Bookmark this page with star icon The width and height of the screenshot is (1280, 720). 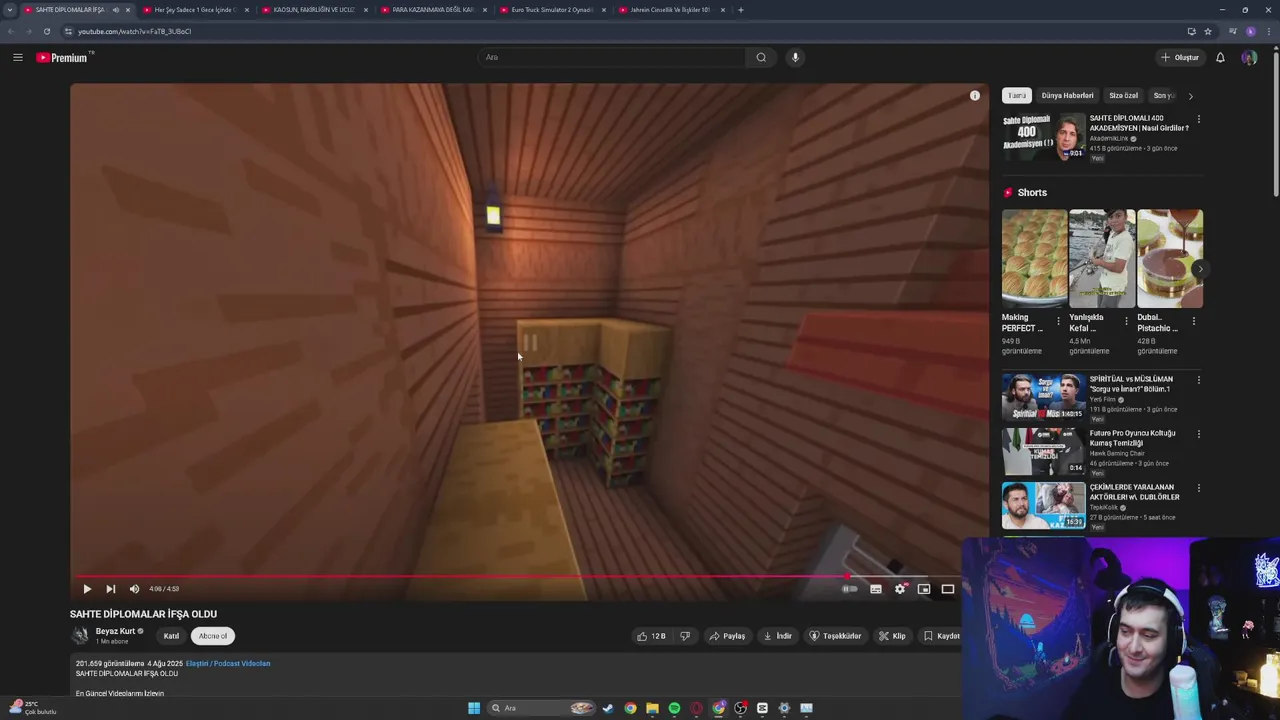click(x=1208, y=31)
